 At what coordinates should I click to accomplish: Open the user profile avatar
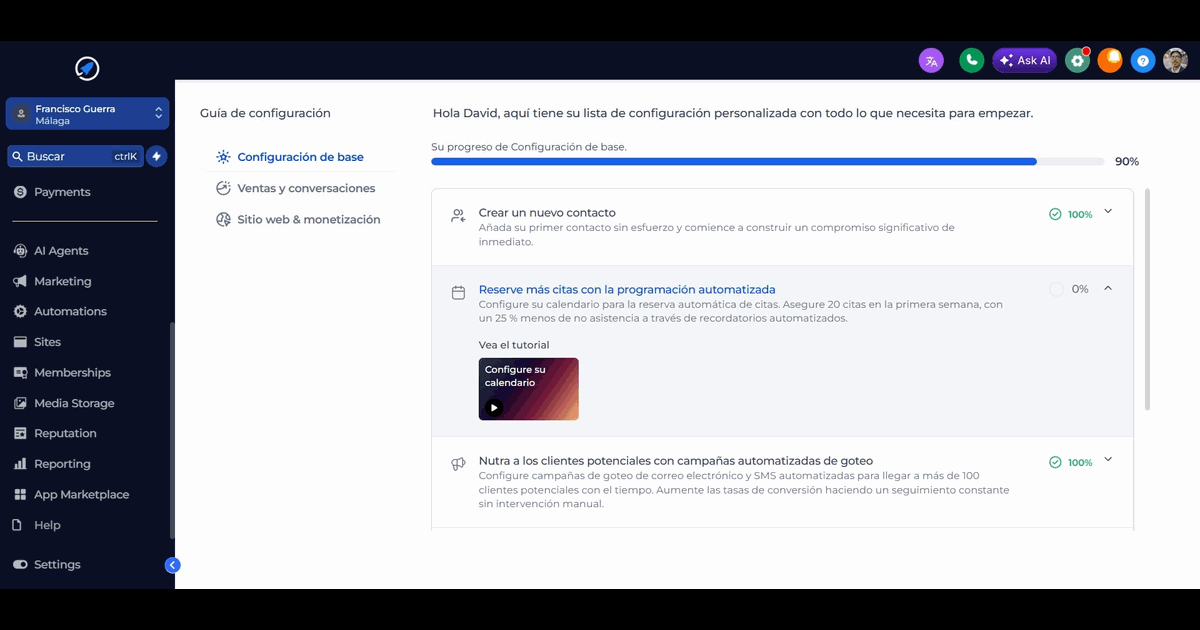pyautogui.click(x=1175, y=61)
